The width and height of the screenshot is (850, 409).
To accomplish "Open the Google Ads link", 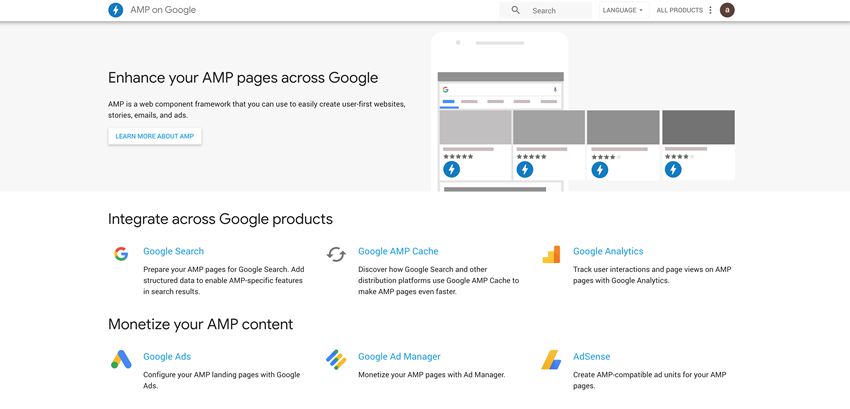I will [167, 356].
